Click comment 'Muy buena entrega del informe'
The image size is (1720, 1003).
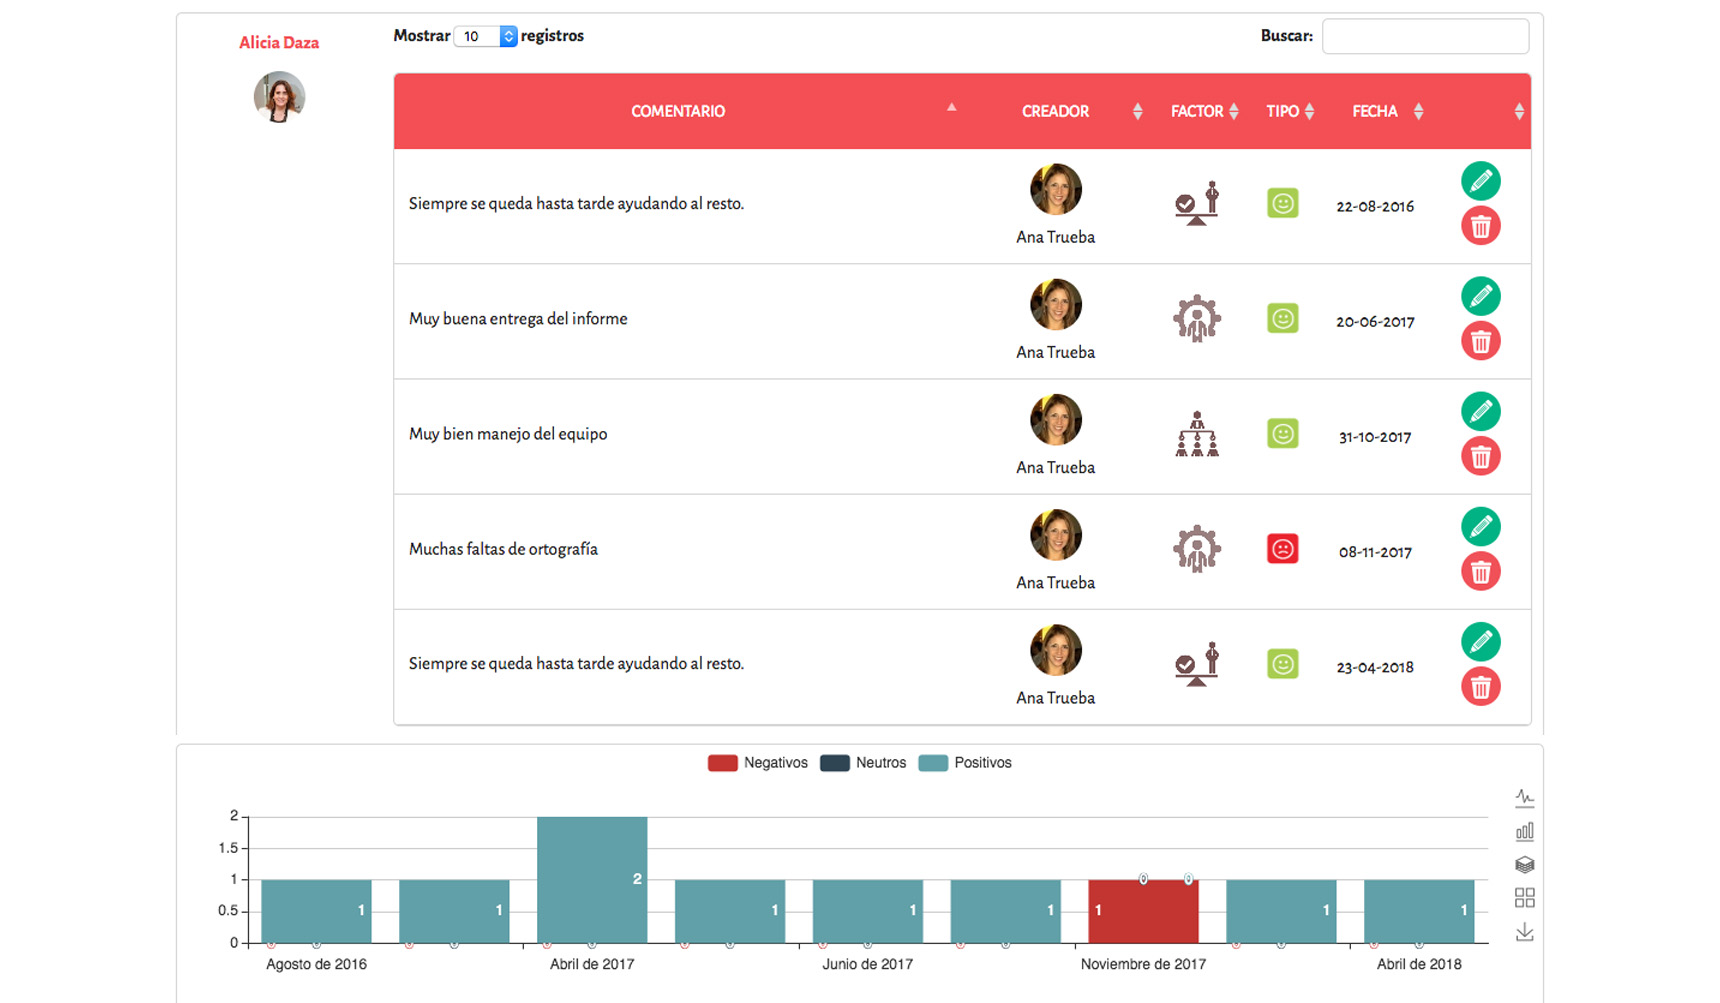click(518, 319)
